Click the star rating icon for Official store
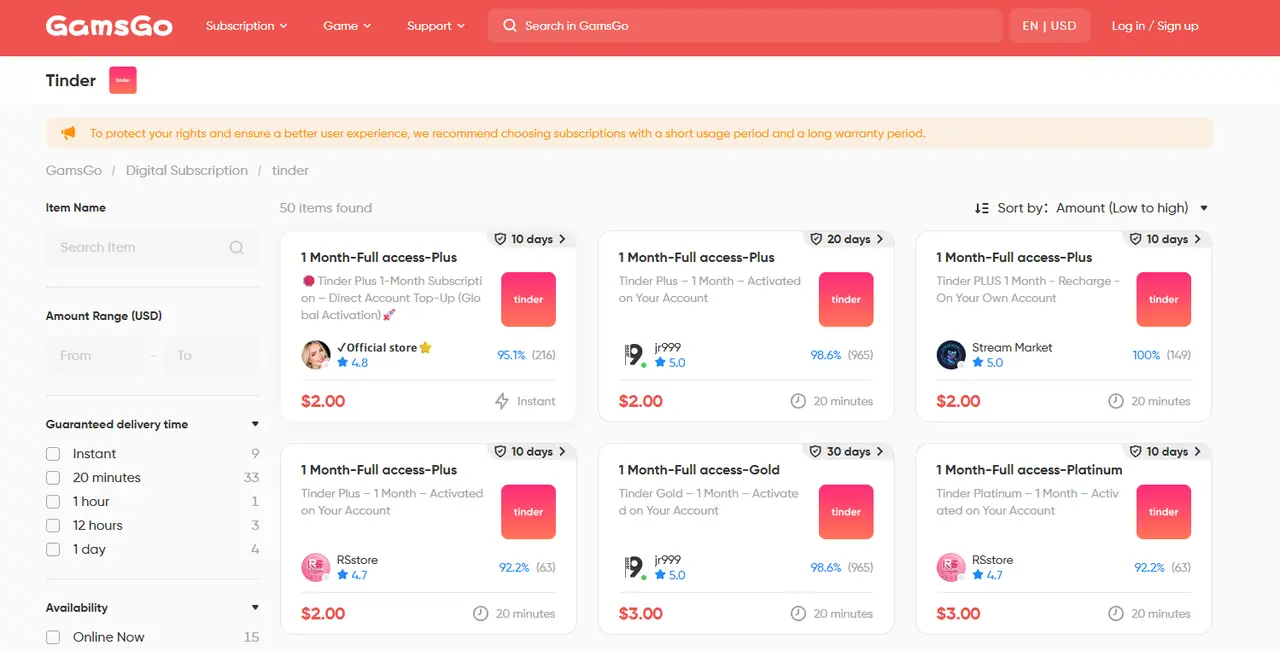 [343, 363]
